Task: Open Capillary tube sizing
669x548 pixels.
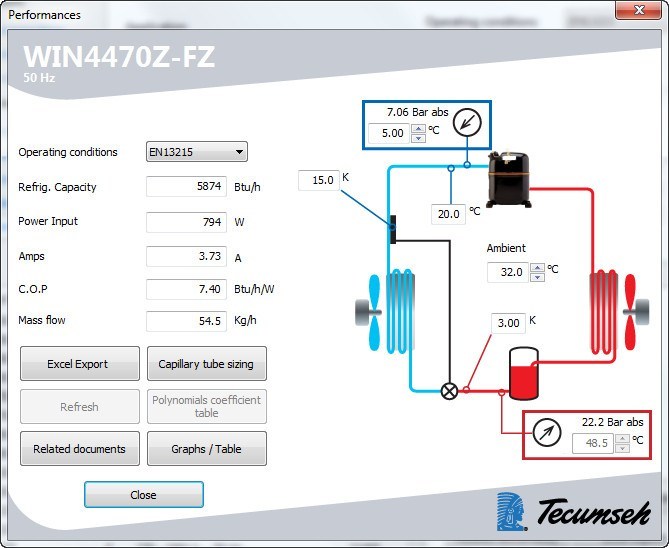Action: 207,364
